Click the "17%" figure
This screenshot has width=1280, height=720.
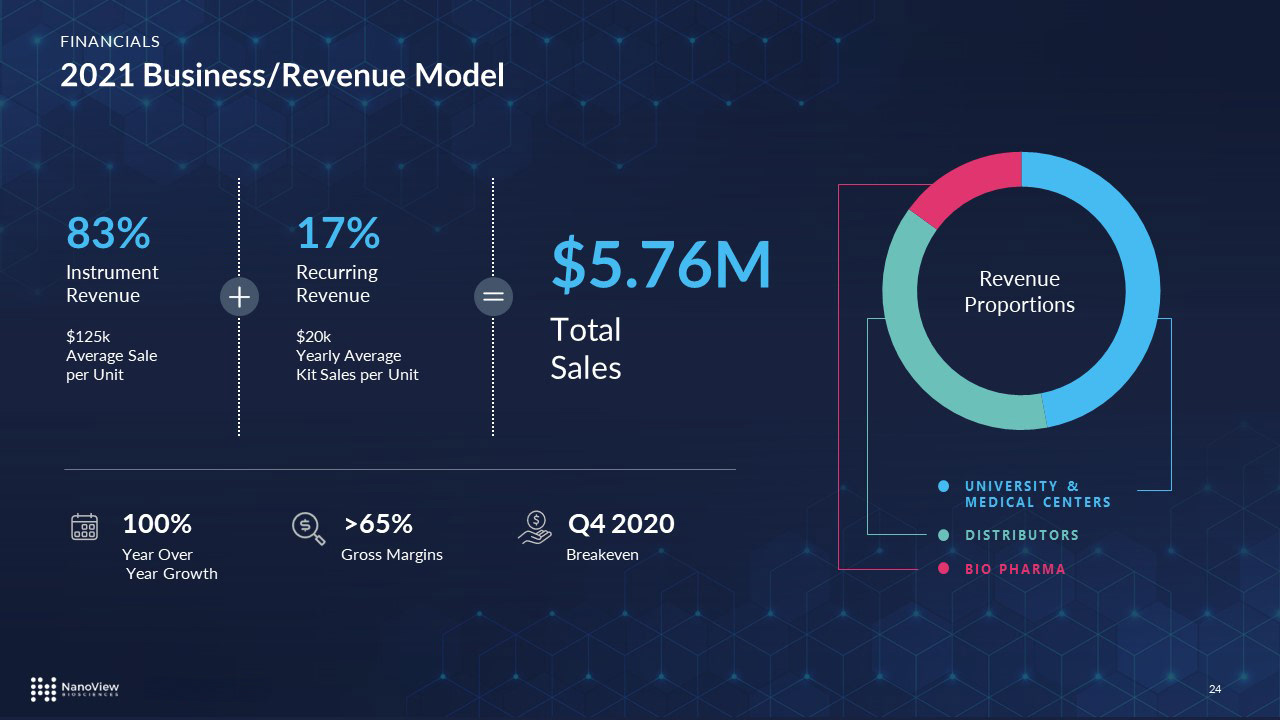coord(338,233)
